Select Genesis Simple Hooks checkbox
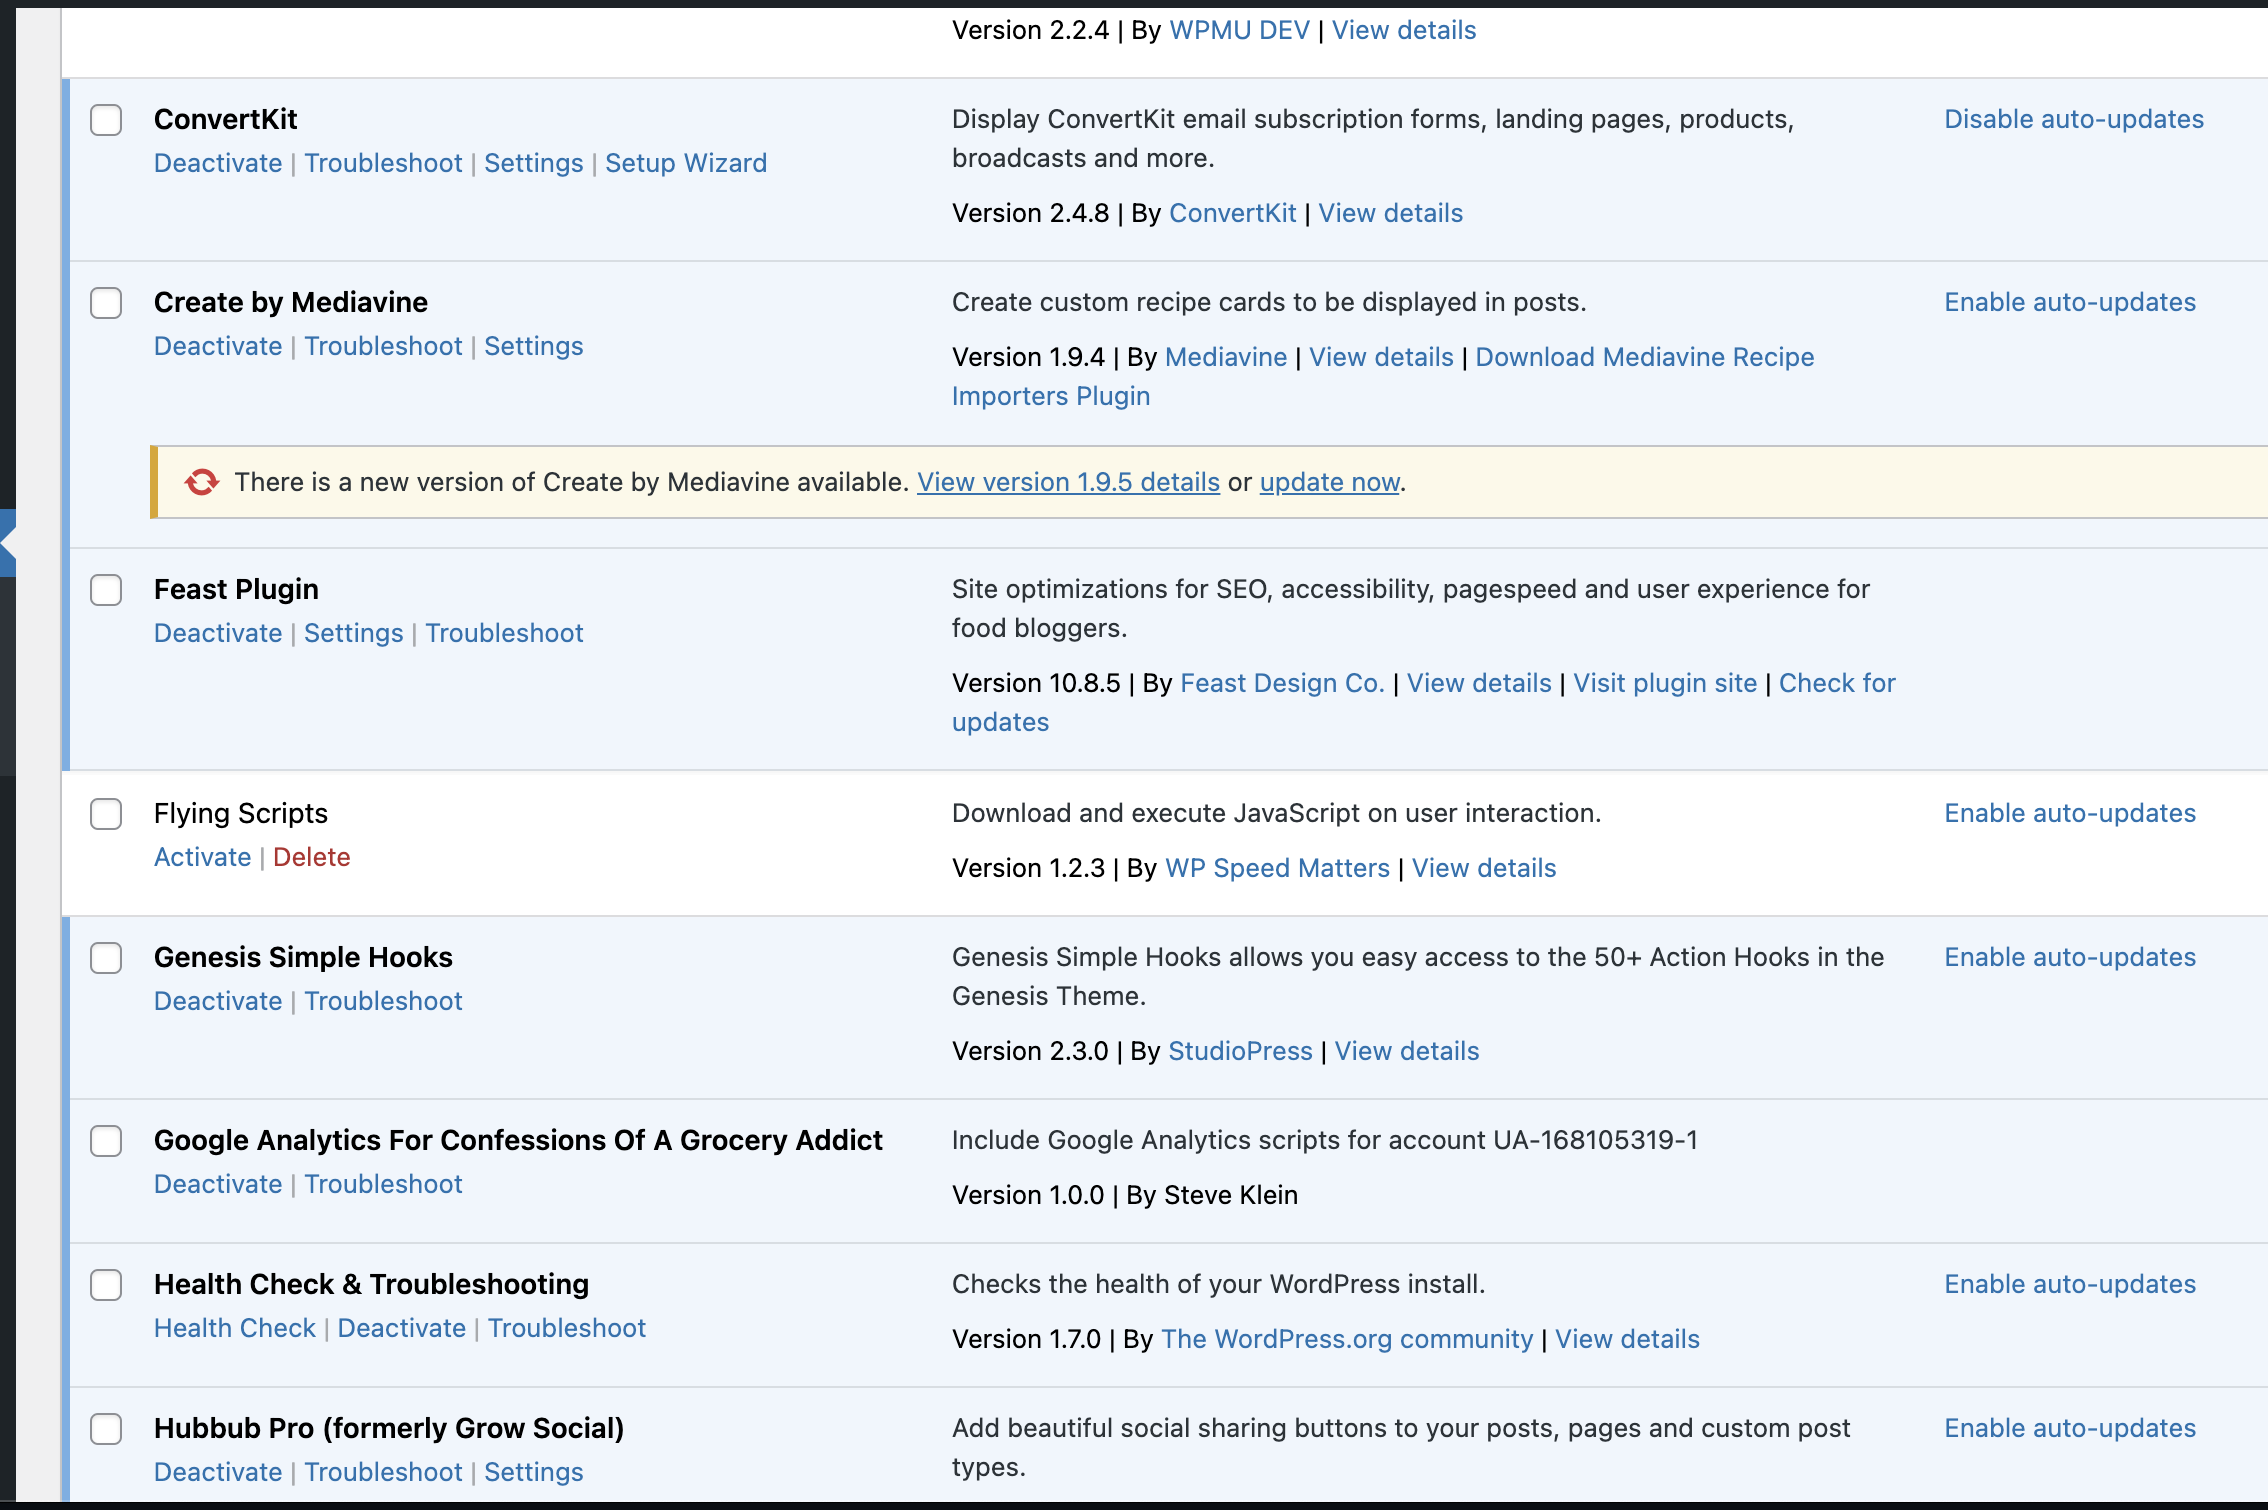 [x=106, y=958]
